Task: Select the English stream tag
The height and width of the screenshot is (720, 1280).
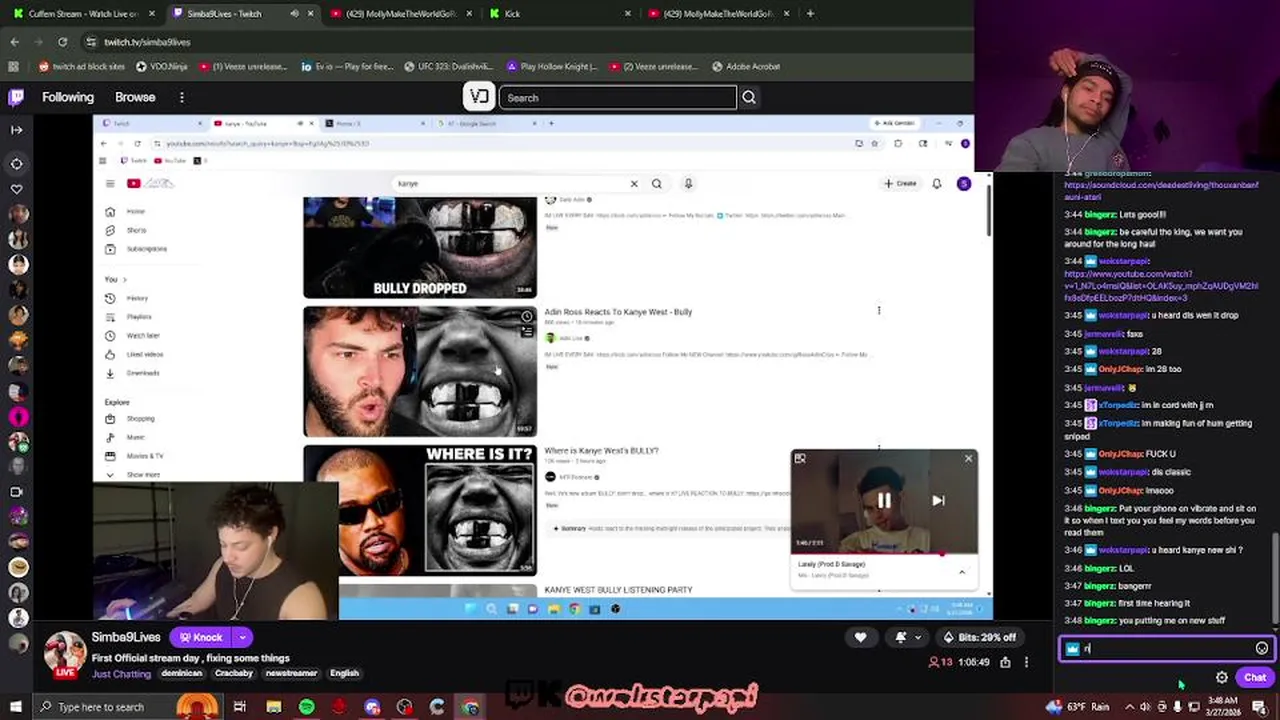Action: (x=344, y=673)
